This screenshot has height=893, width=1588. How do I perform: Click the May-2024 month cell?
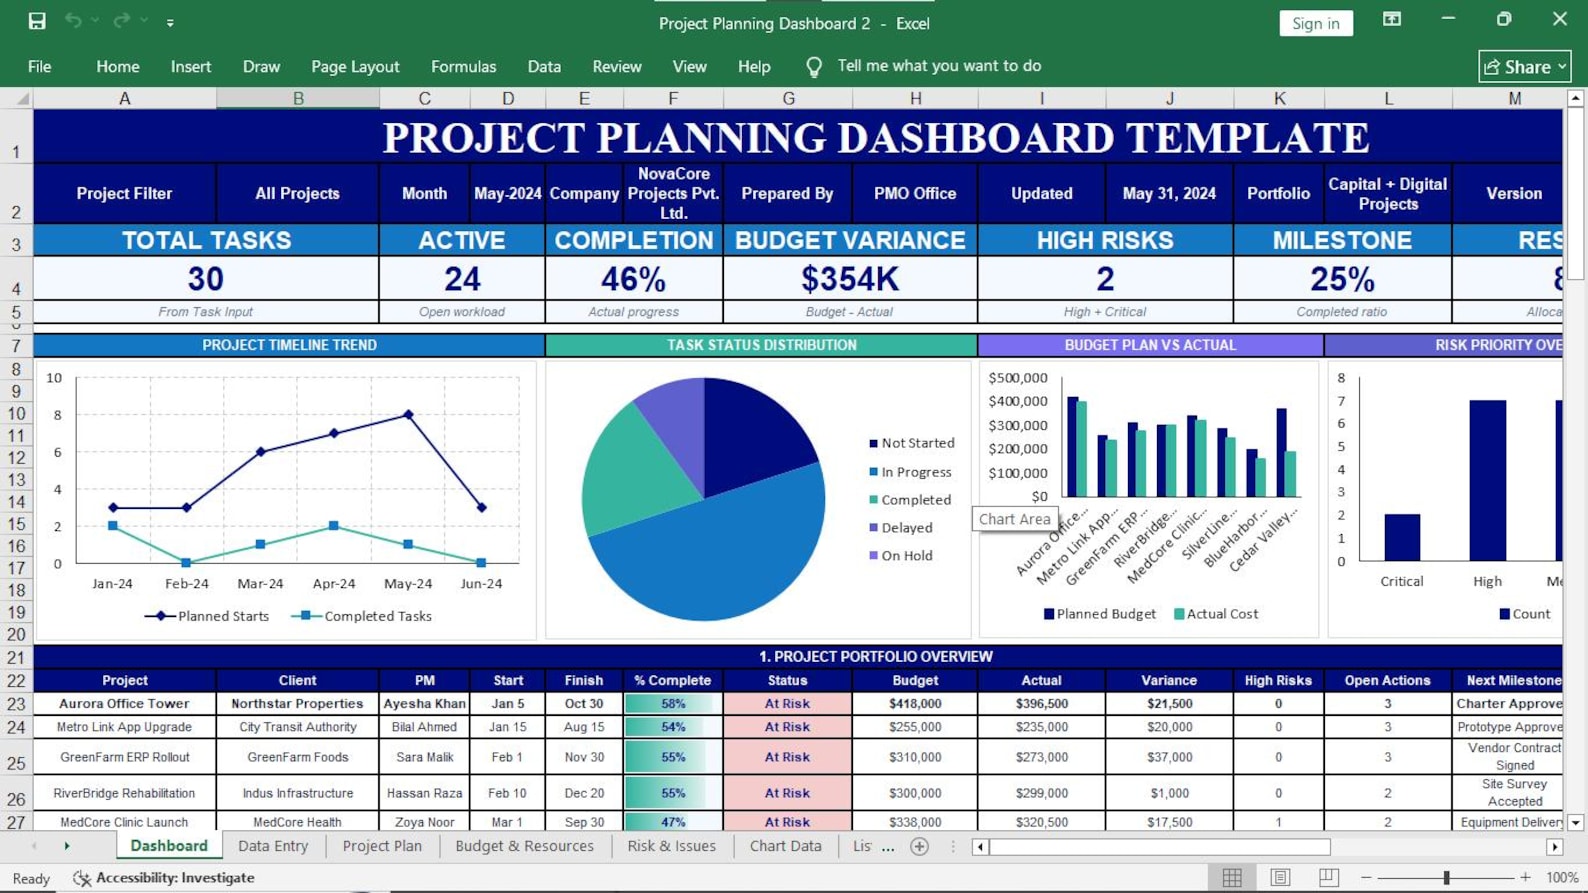tap(508, 193)
